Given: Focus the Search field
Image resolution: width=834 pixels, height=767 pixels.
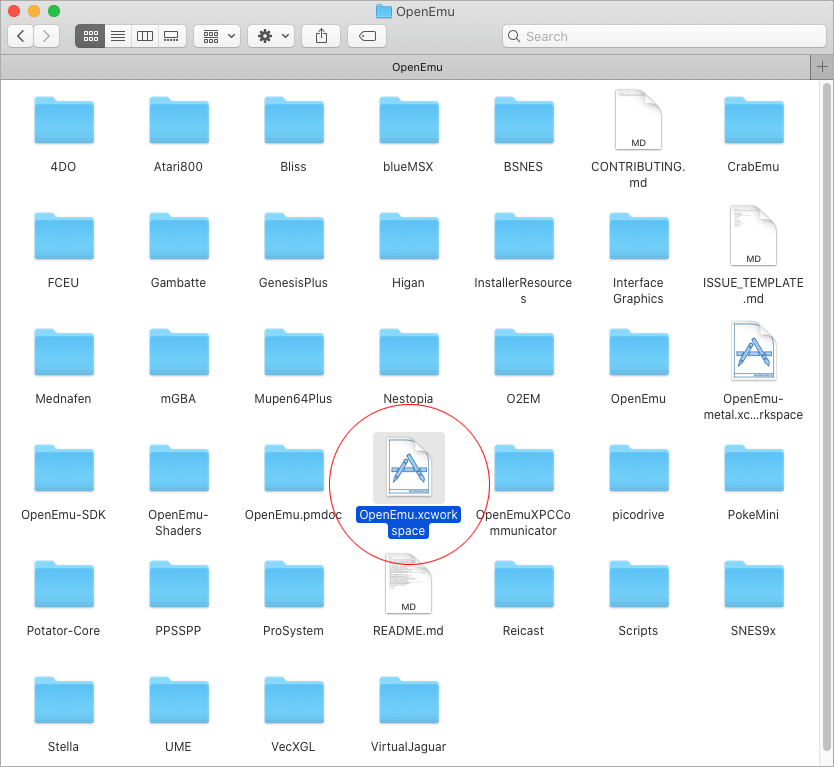Looking at the screenshot, I should (x=664, y=36).
